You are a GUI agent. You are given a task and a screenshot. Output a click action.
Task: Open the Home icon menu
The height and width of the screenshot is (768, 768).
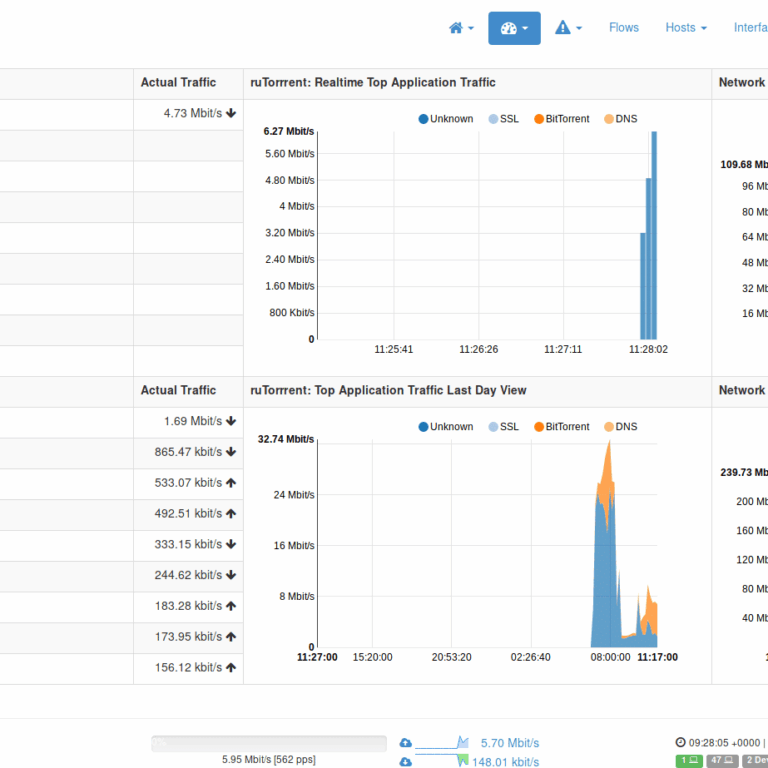(x=461, y=28)
